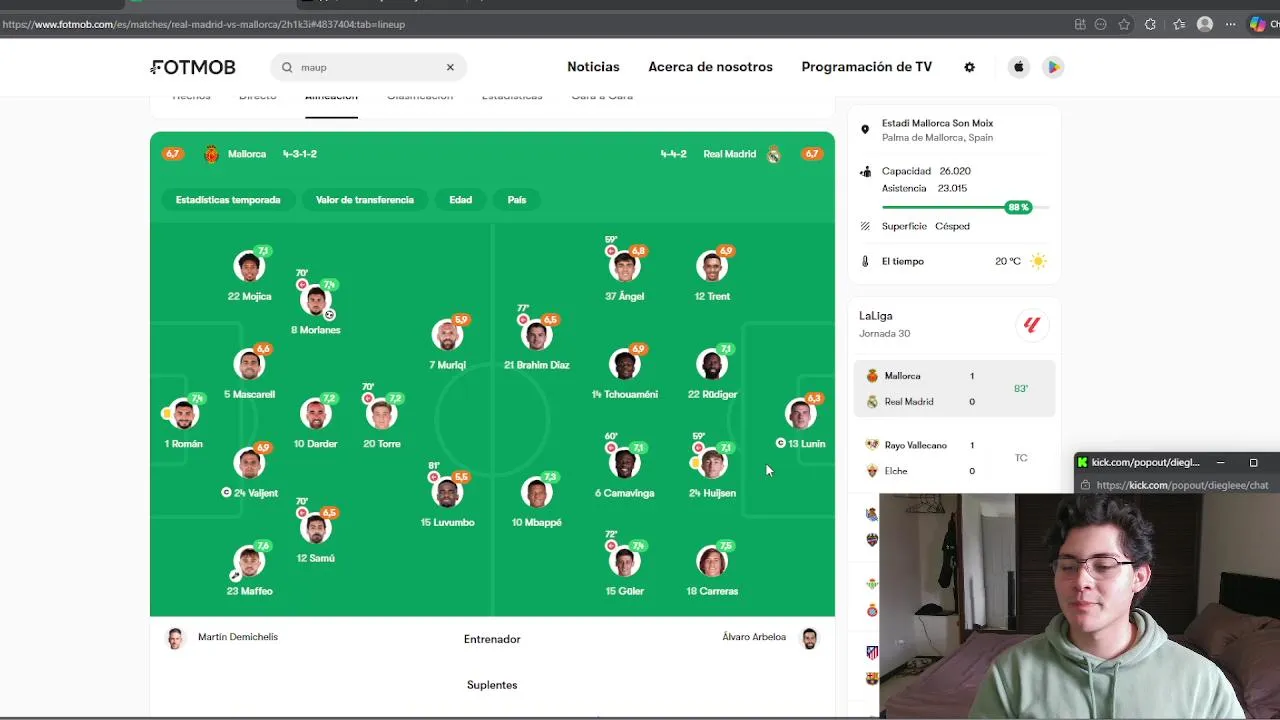Click the attendance 88% progress bar

(965, 207)
